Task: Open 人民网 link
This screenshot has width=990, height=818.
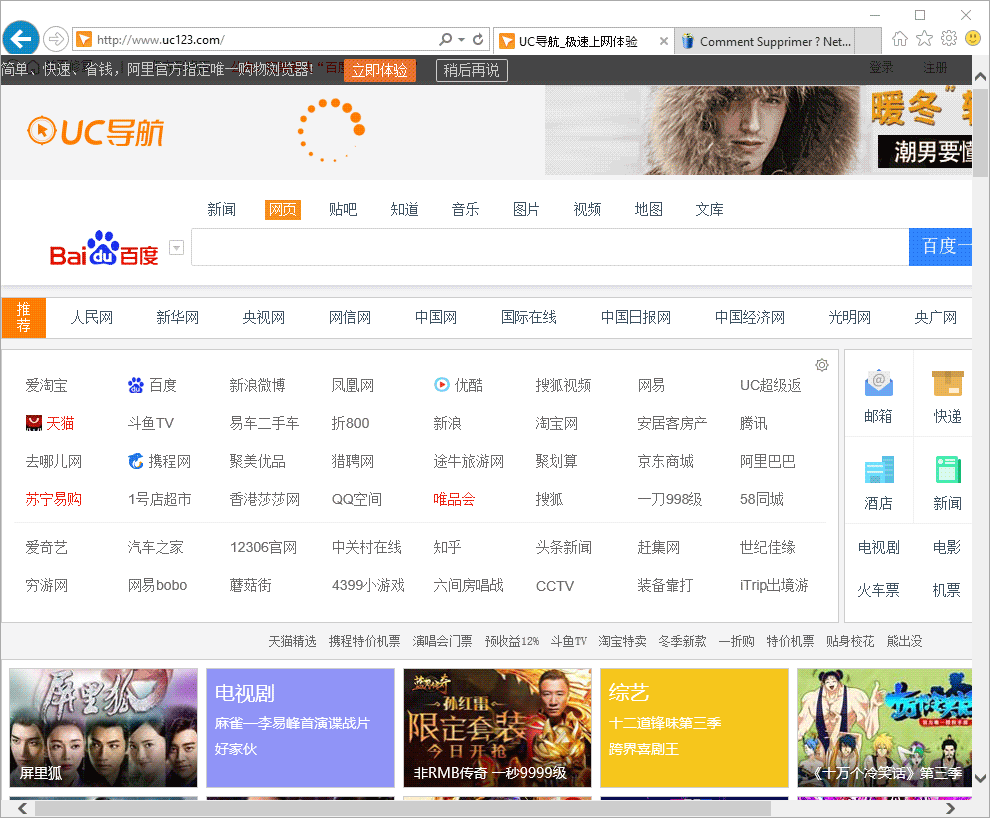Action: coord(92,317)
